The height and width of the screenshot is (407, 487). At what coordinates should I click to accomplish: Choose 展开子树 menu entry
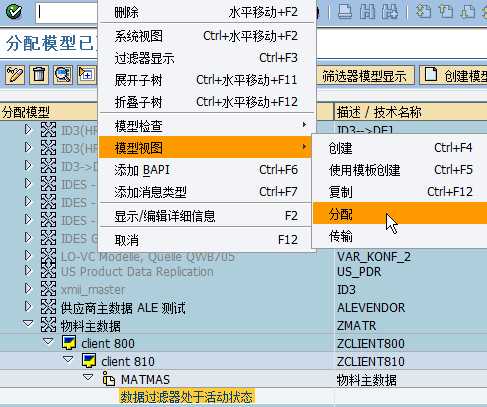click(206, 80)
